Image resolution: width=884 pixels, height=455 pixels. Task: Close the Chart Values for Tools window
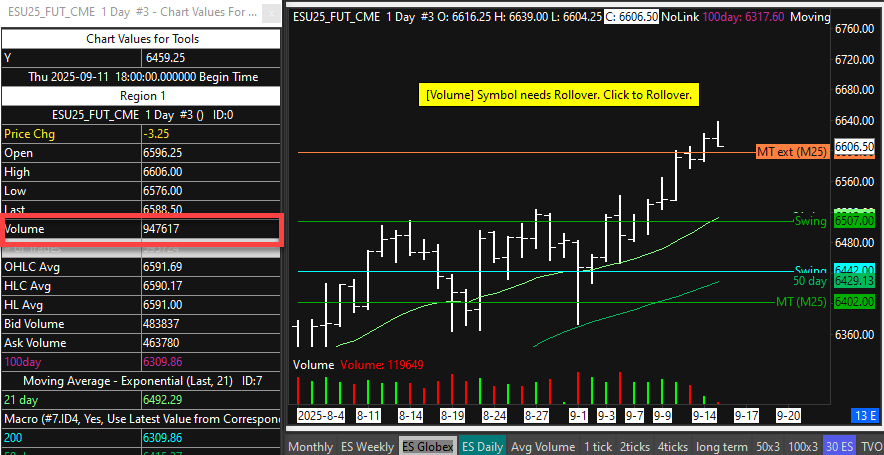[x=272, y=14]
